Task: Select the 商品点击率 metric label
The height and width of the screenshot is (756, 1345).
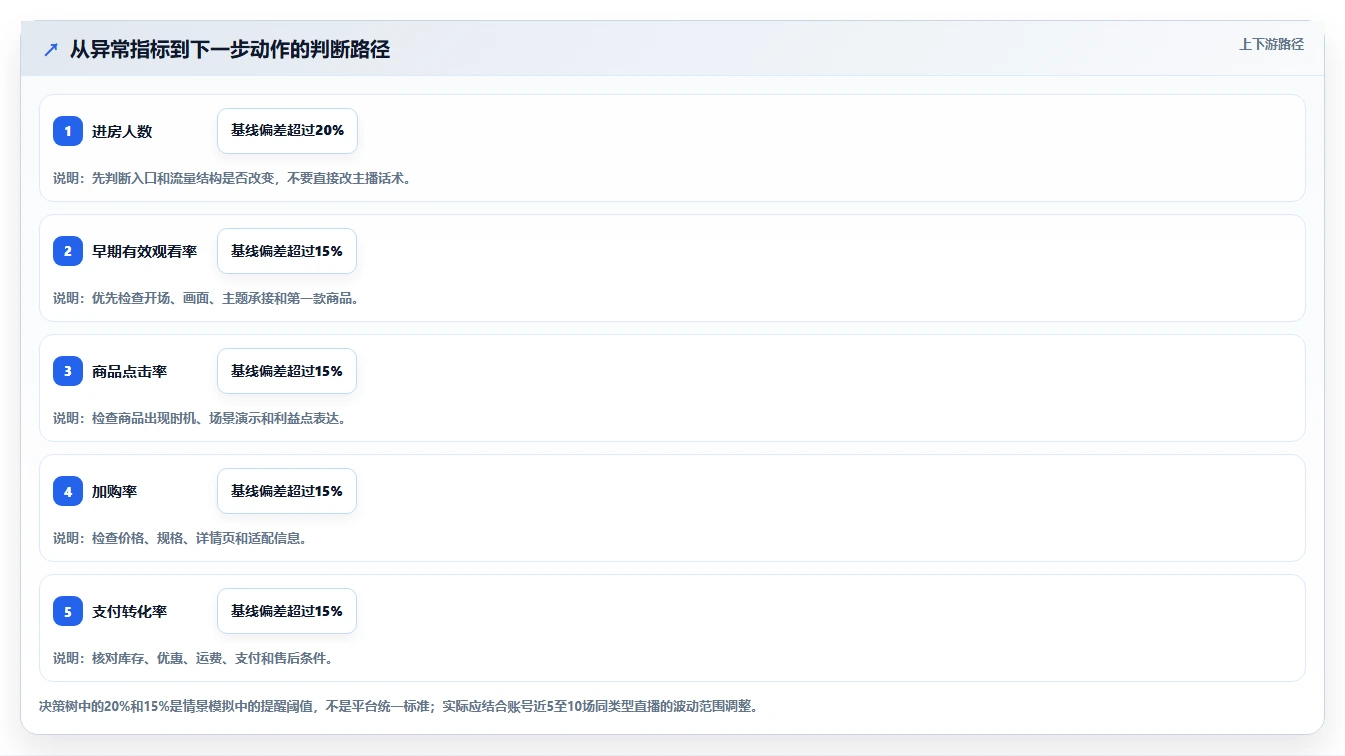Action: click(x=129, y=371)
